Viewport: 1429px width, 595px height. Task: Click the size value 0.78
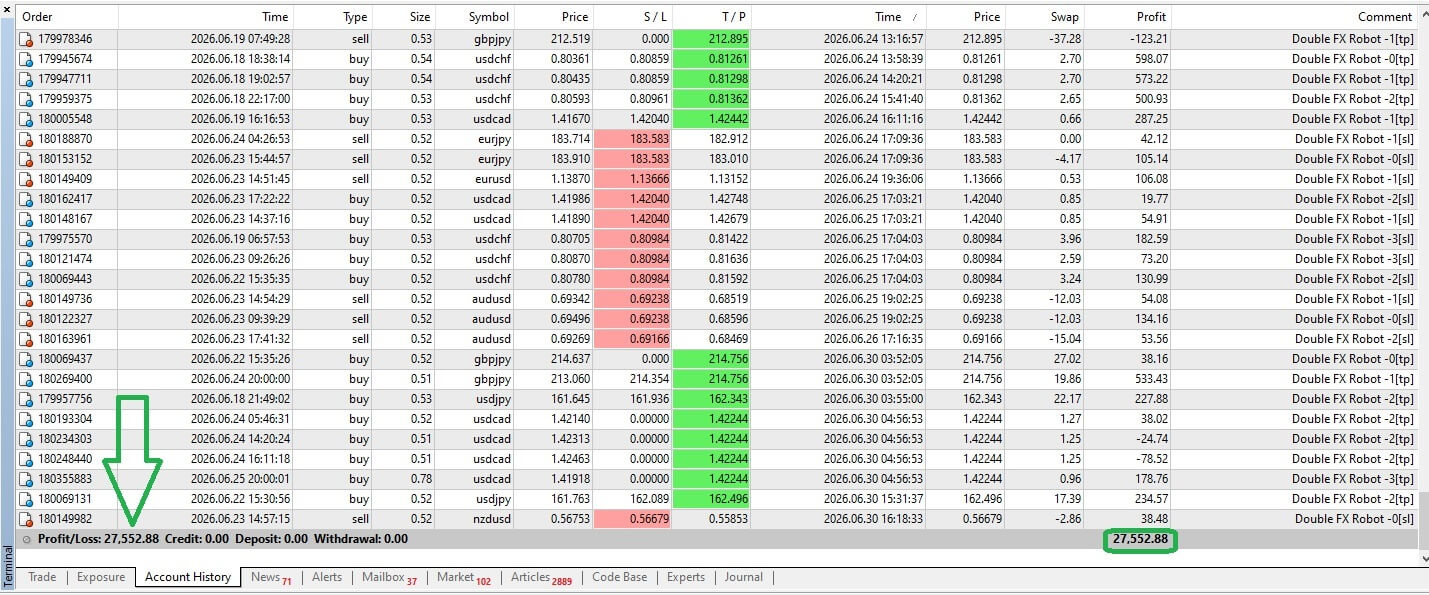(420, 479)
